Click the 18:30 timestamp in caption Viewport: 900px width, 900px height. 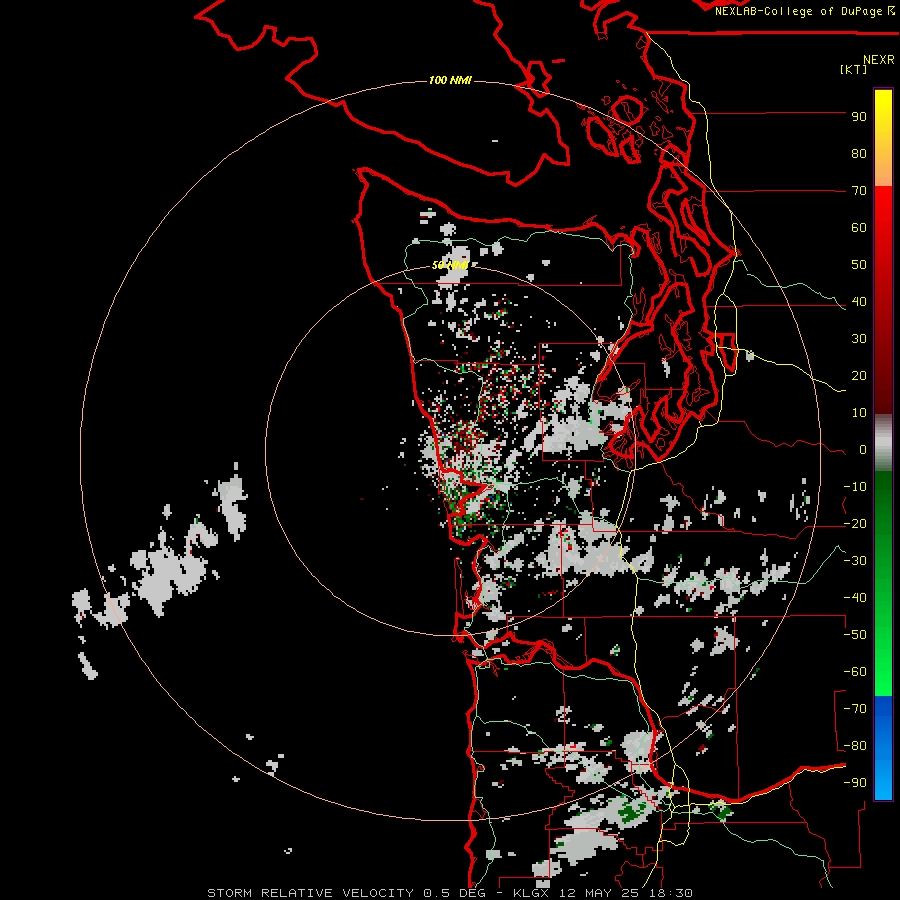(672, 893)
